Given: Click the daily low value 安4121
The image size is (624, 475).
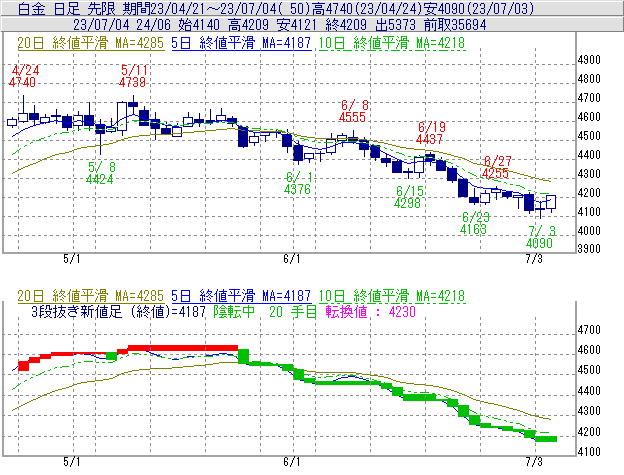Looking at the screenshot, I should (x=296, y=25).
